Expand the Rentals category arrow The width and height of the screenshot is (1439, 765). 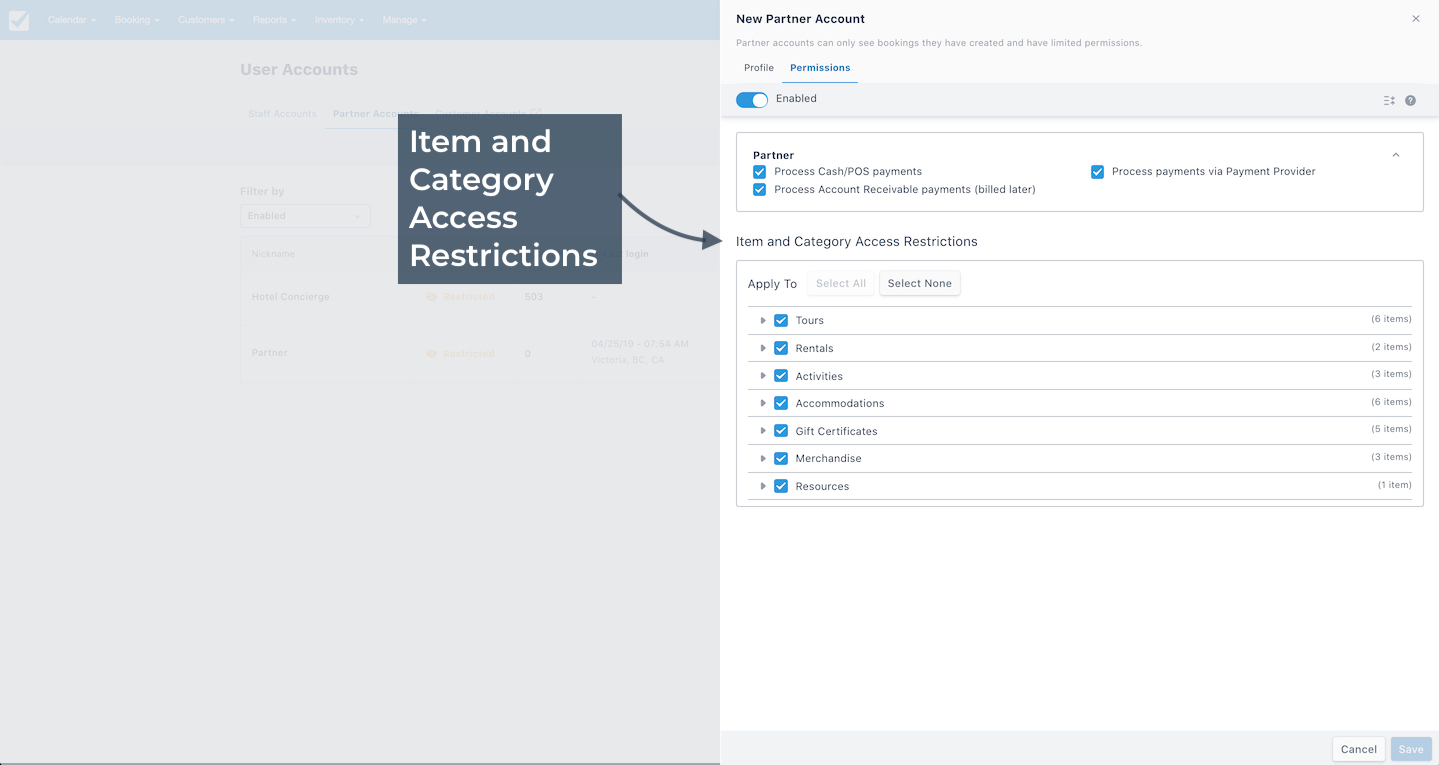[762, 348]
